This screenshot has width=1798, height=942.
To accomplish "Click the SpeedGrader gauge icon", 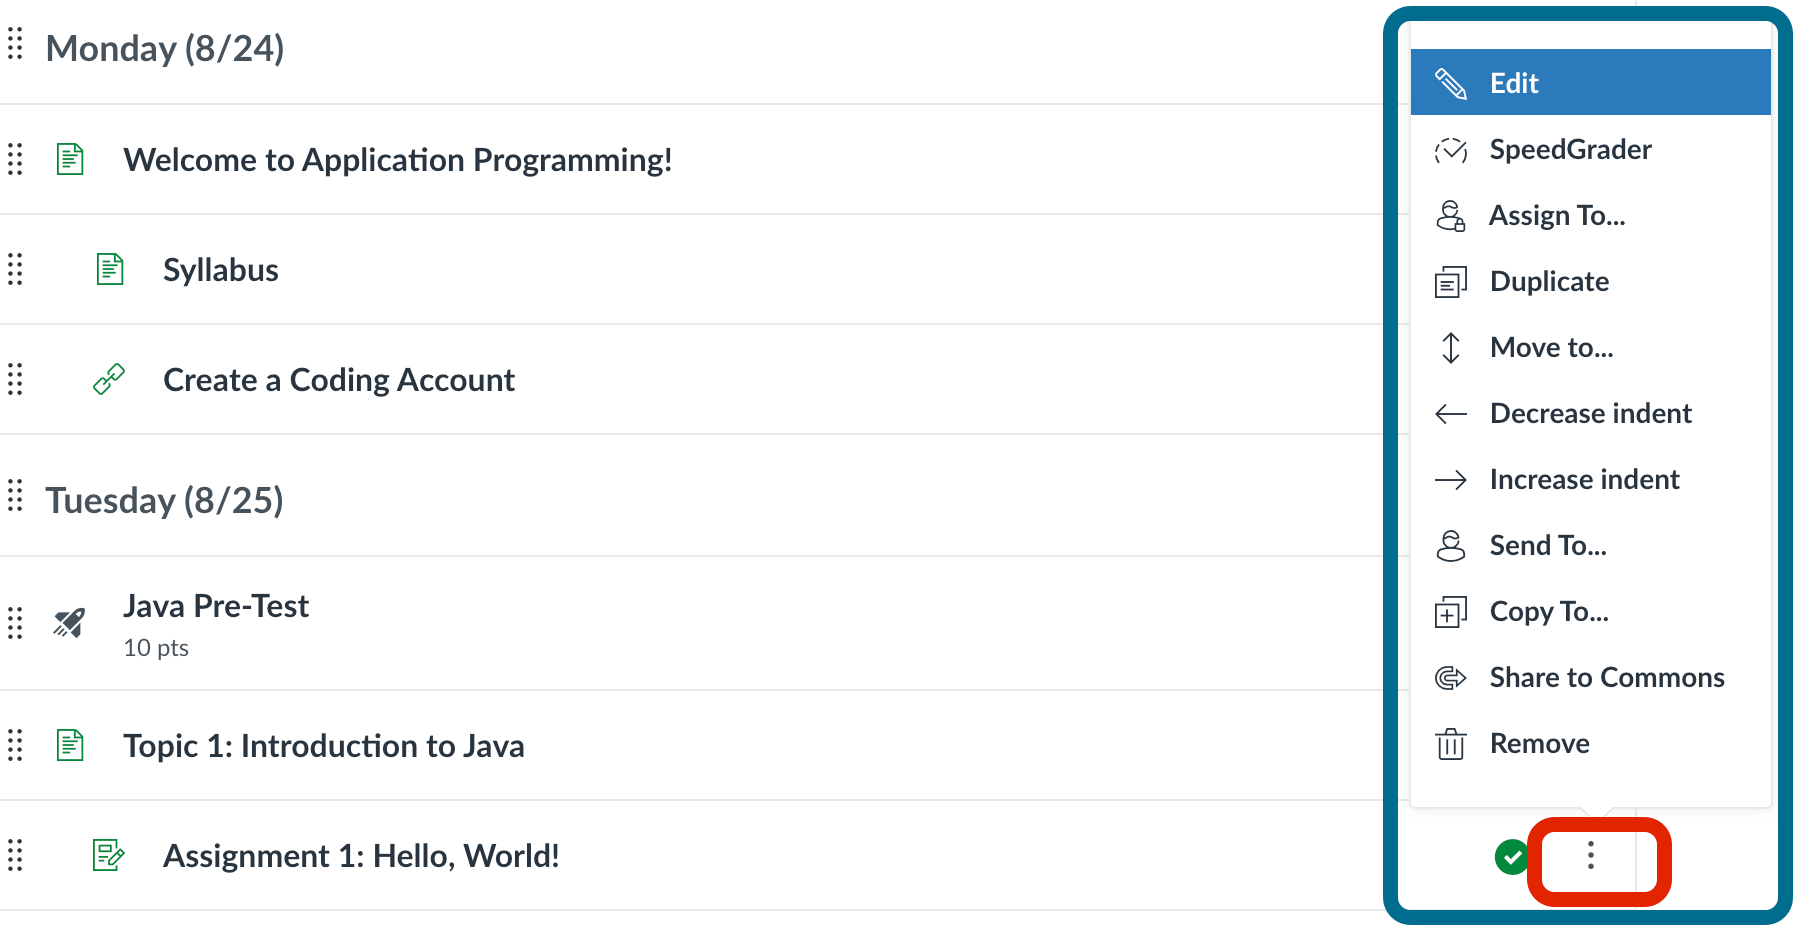I will [1450, 150].
